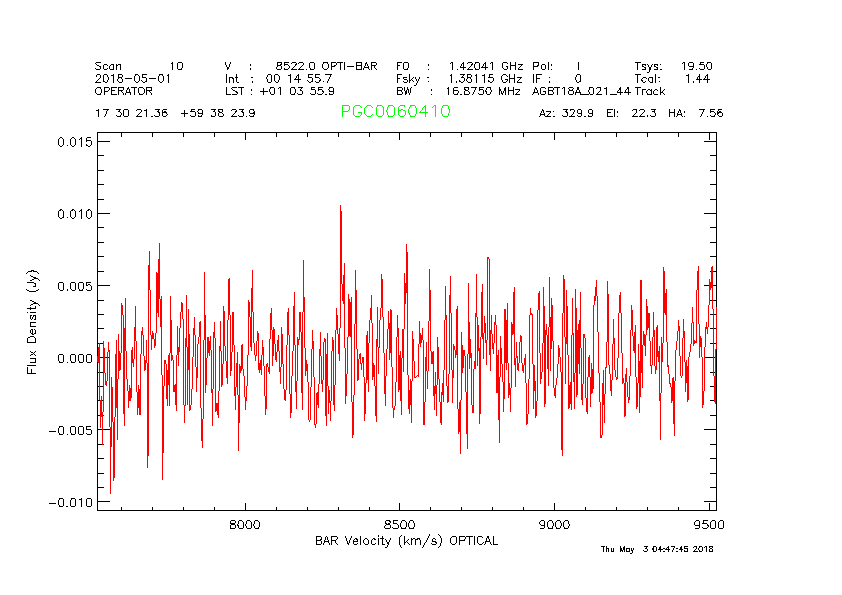Click the -0.010 flux axis tick label
Viewport: 842px width, 595px height.
click(x=72, y=502)
